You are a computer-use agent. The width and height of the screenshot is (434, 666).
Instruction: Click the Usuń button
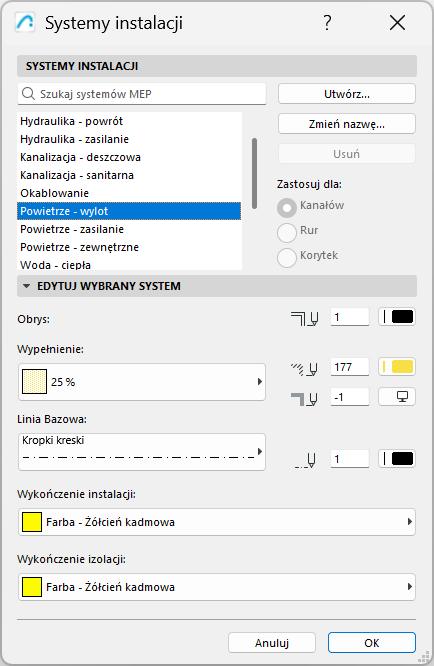point(347,153)
